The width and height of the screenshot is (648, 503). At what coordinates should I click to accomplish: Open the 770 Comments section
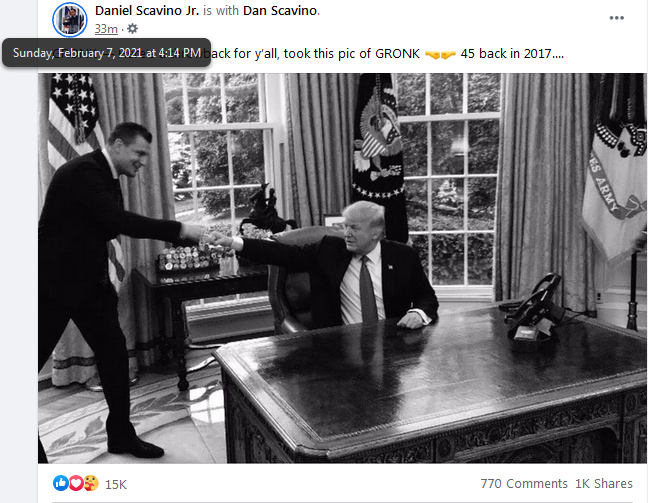click(x=524, y=484)
